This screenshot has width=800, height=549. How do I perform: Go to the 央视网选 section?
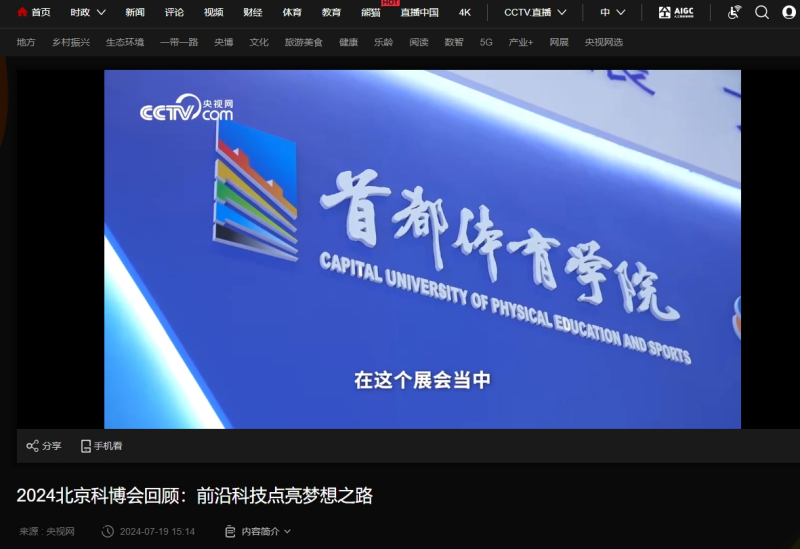(604, 42)
